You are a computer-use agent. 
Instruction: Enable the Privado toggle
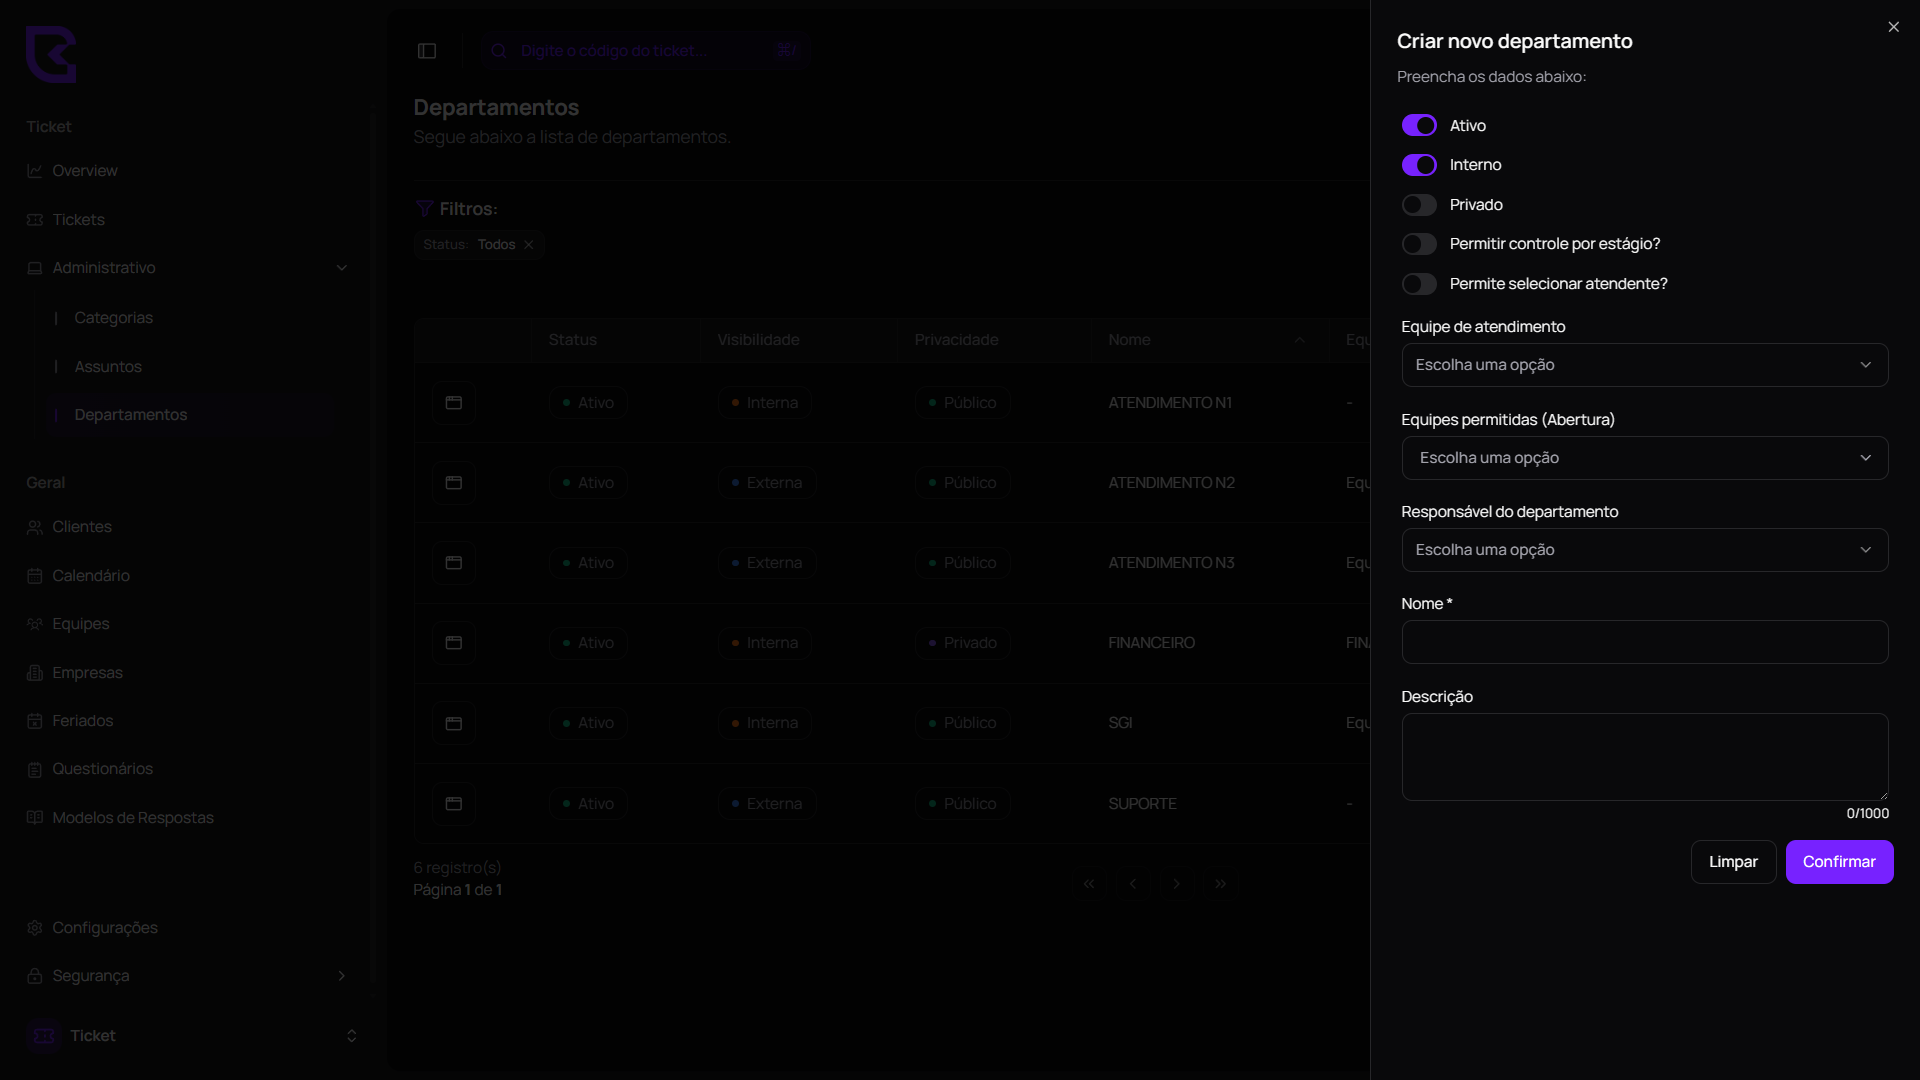pyautogui.click(x=1418, y=205)
